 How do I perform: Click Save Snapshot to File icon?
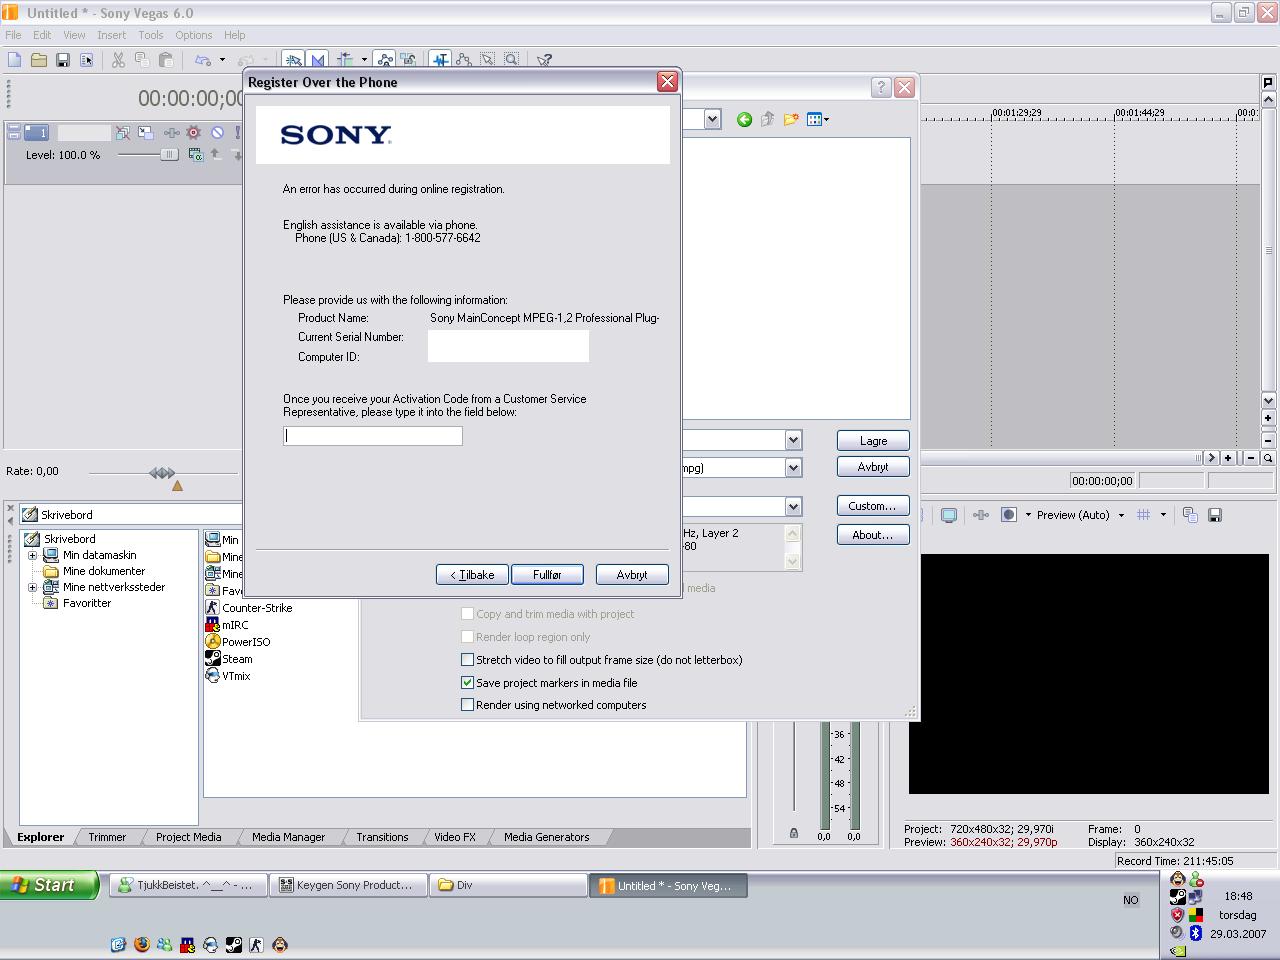1215,515
